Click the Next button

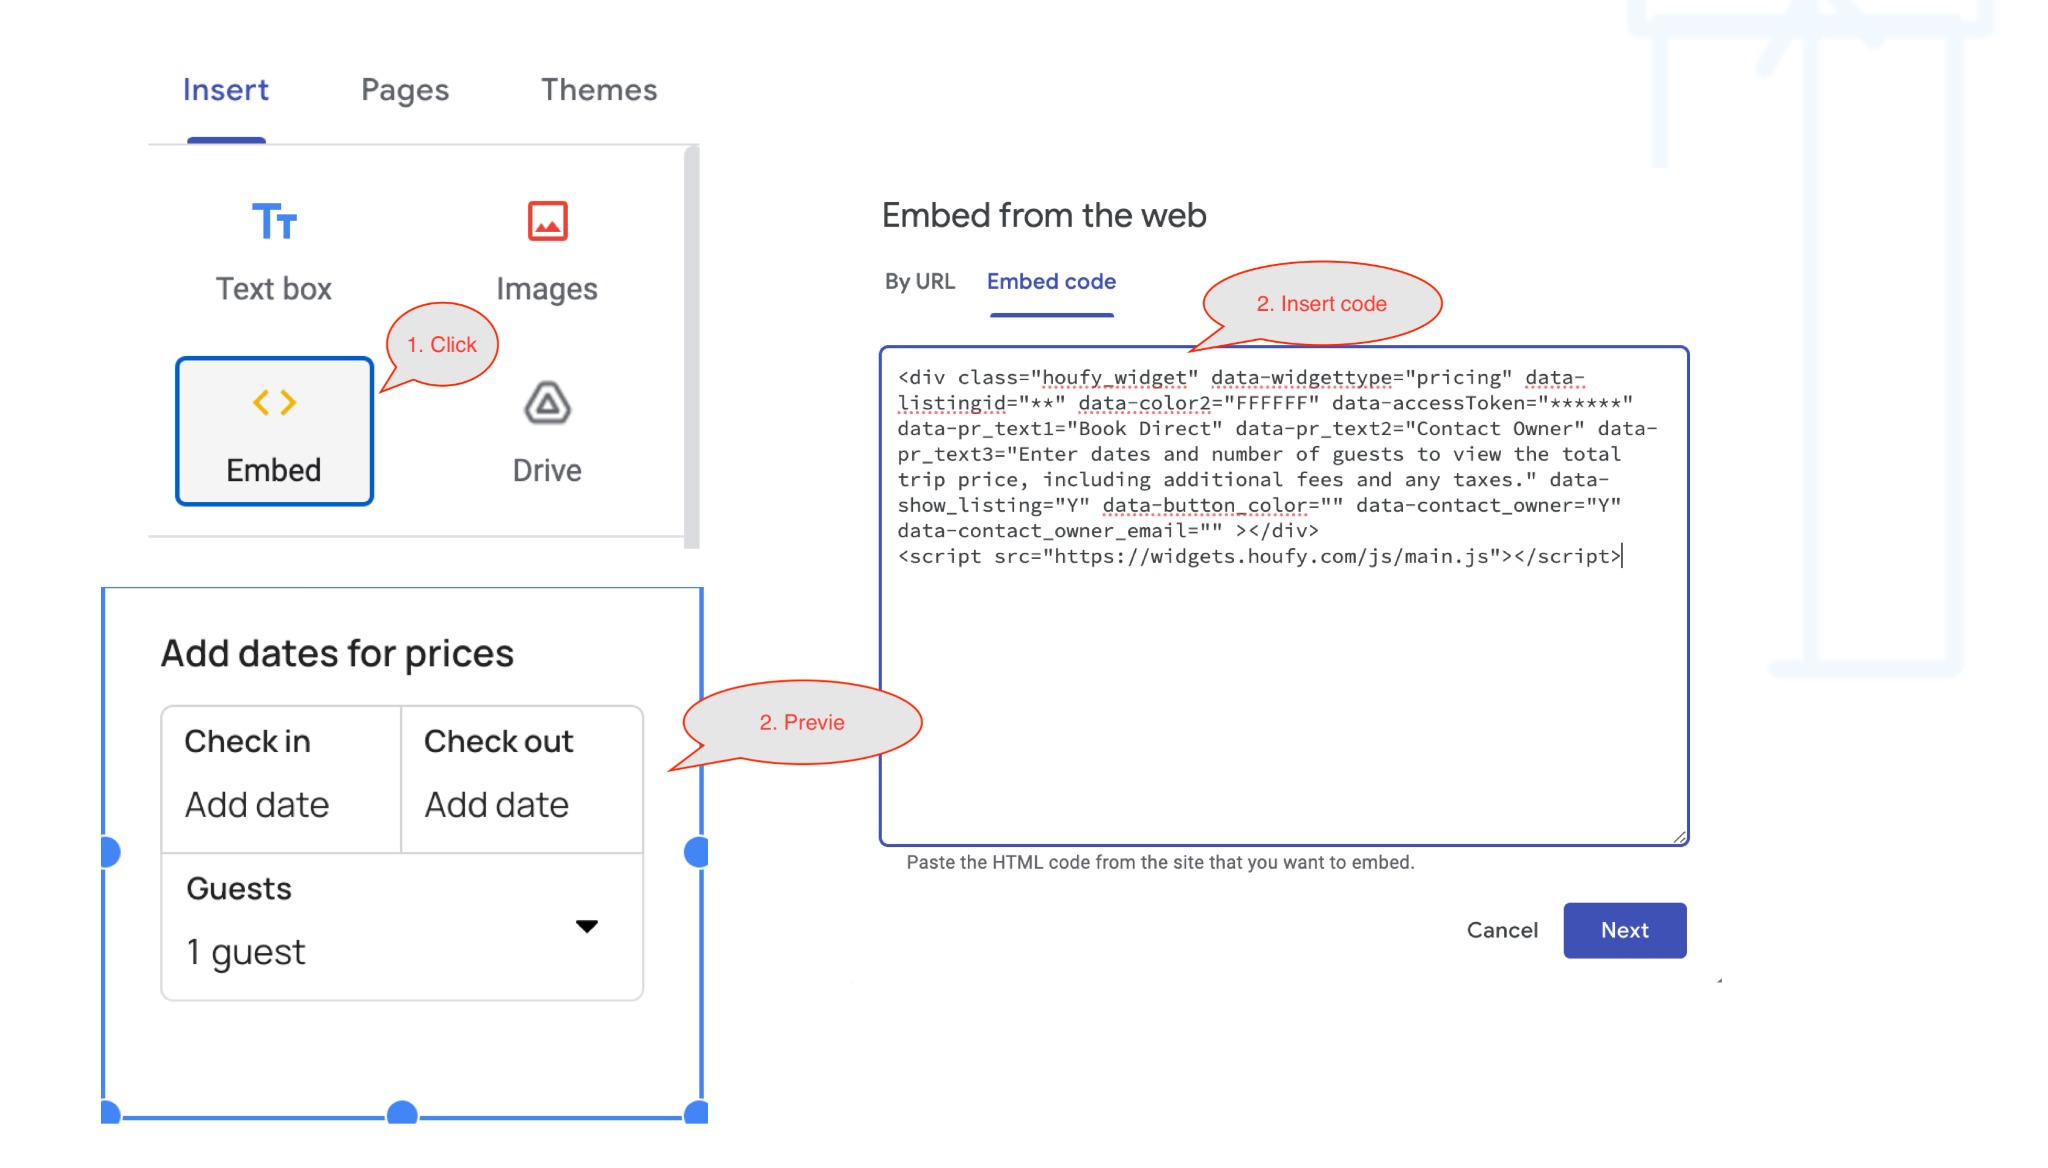tap(1625, 929)
